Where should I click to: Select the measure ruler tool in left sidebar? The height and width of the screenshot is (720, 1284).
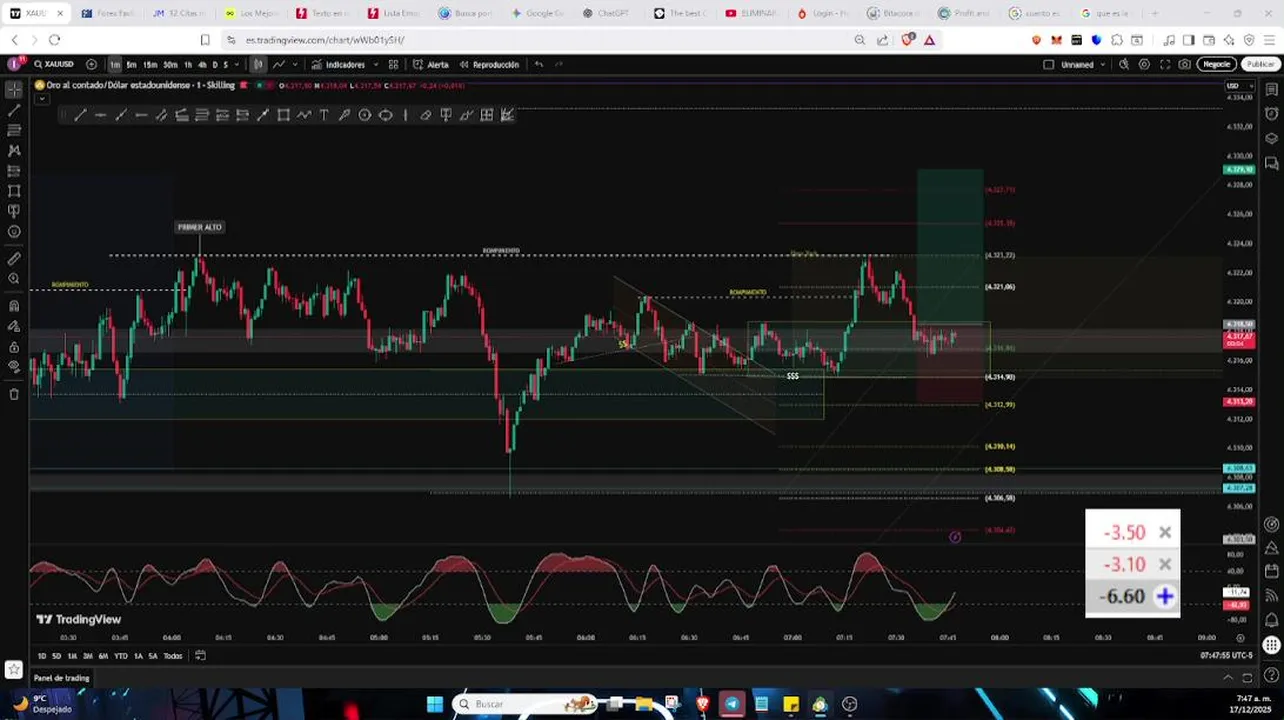click(14, 258)
